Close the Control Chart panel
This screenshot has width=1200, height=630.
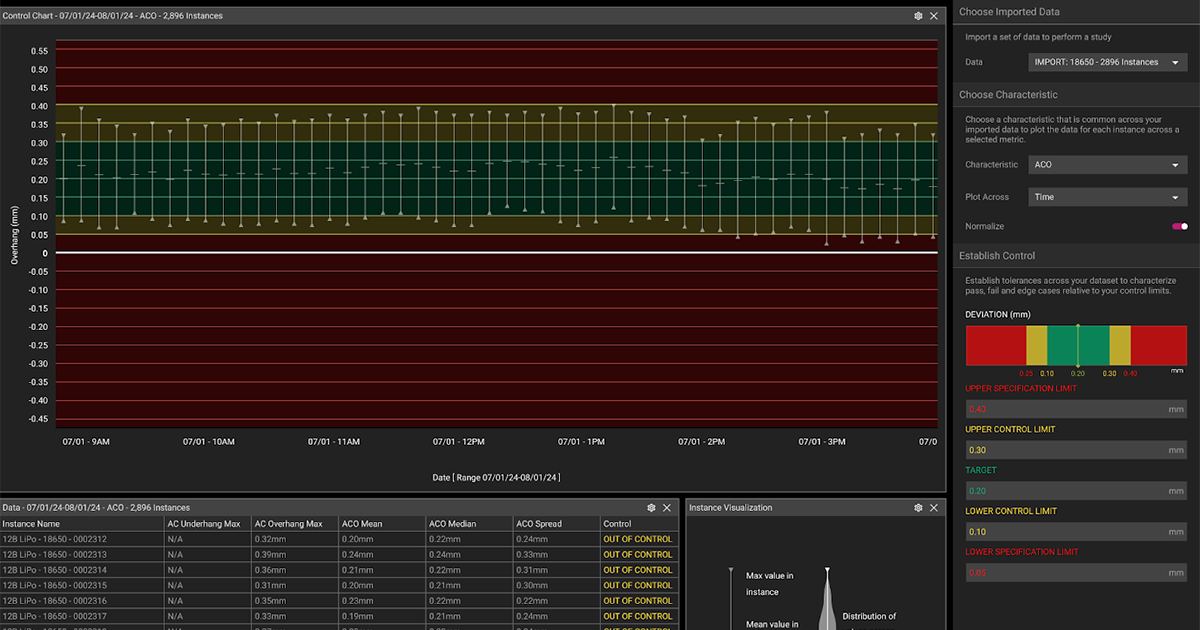(934, 16)
